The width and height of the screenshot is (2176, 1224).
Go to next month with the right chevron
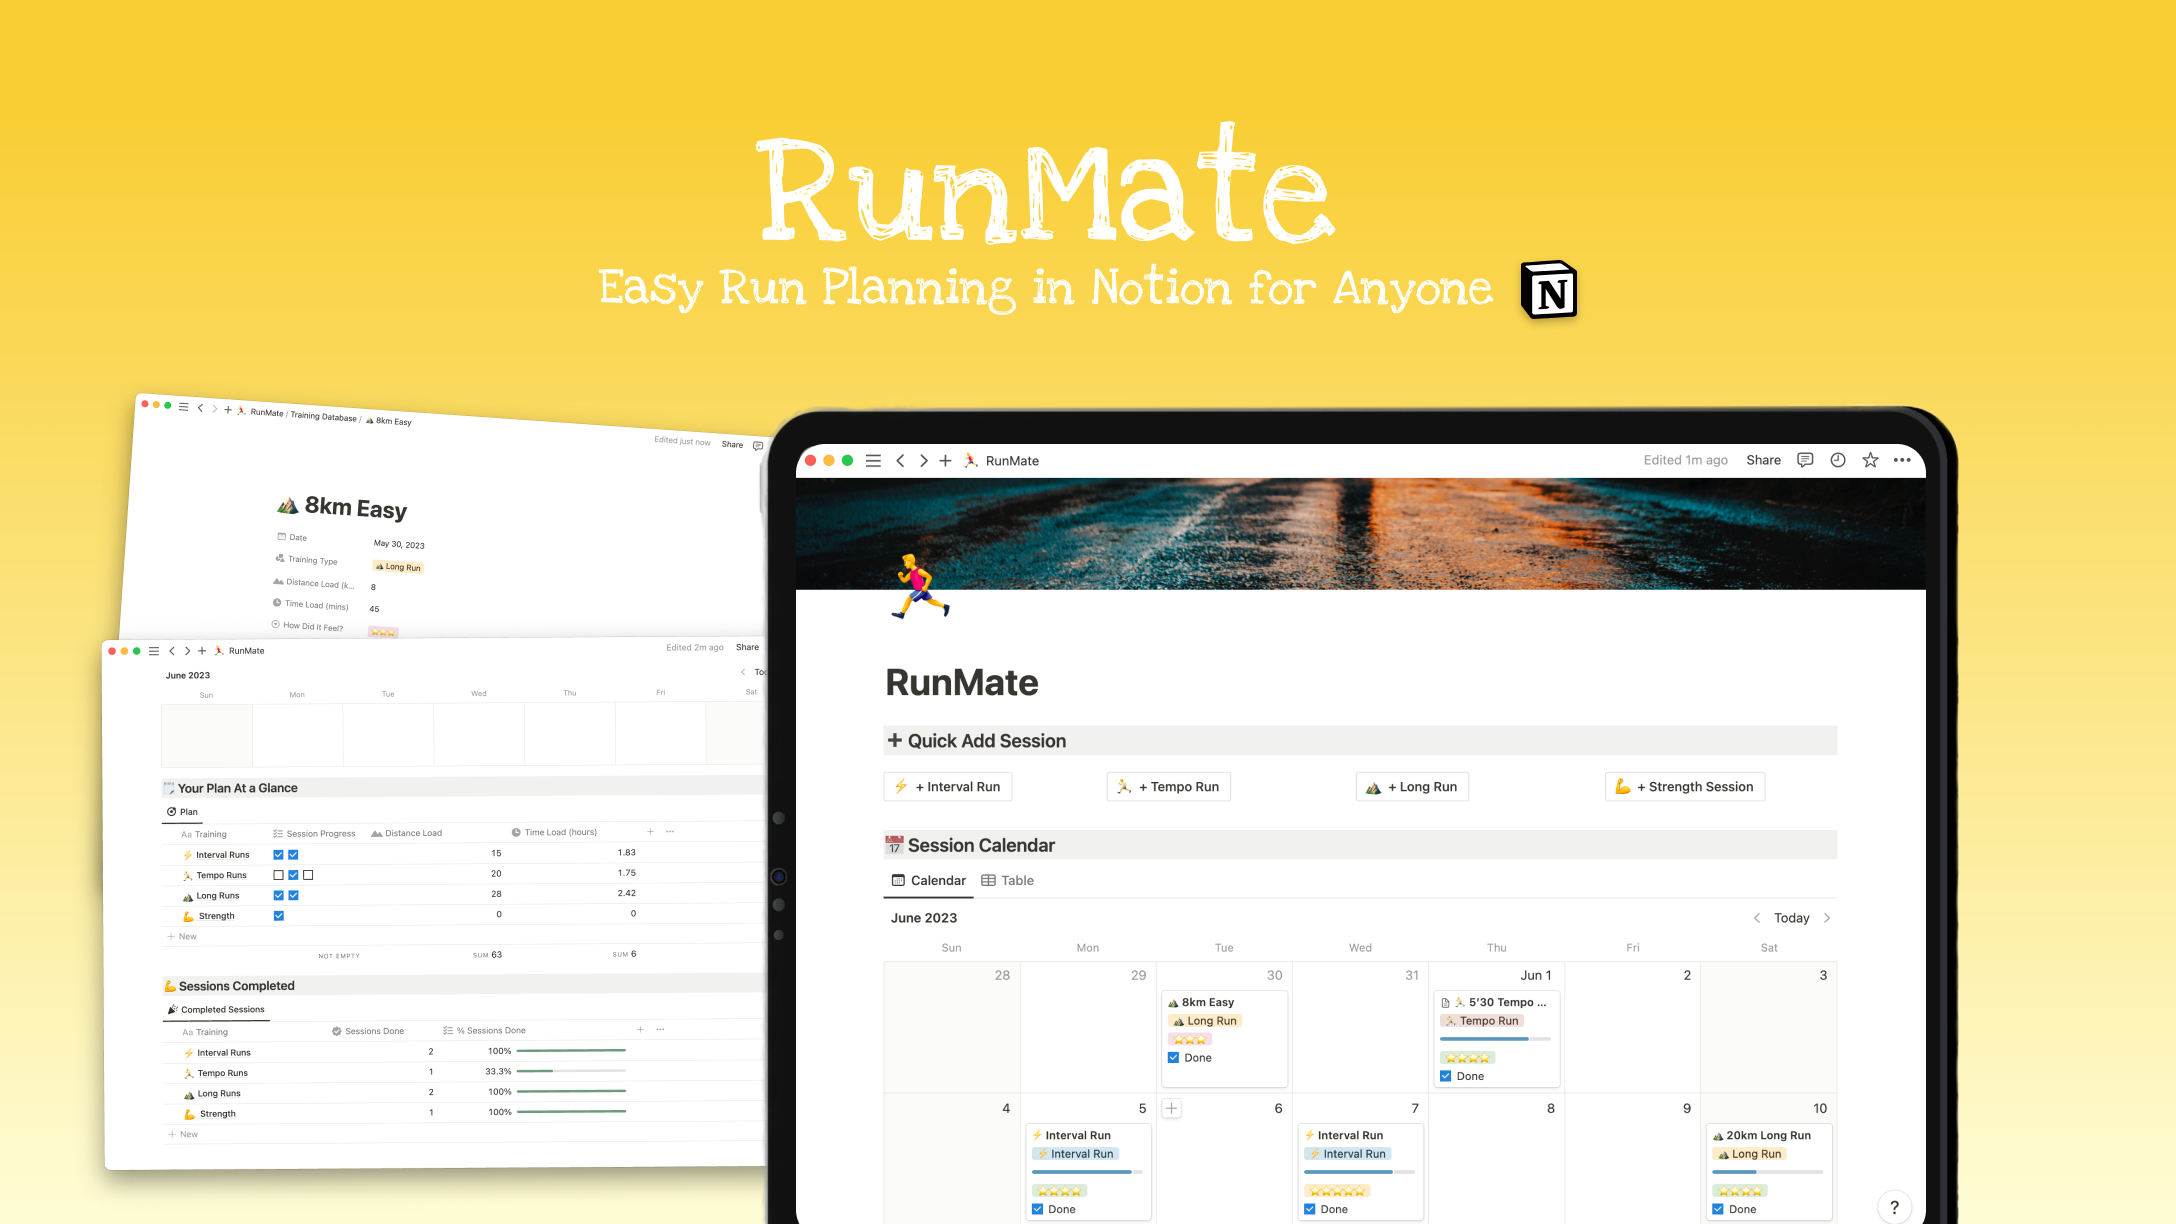(x=1828, y=917)
